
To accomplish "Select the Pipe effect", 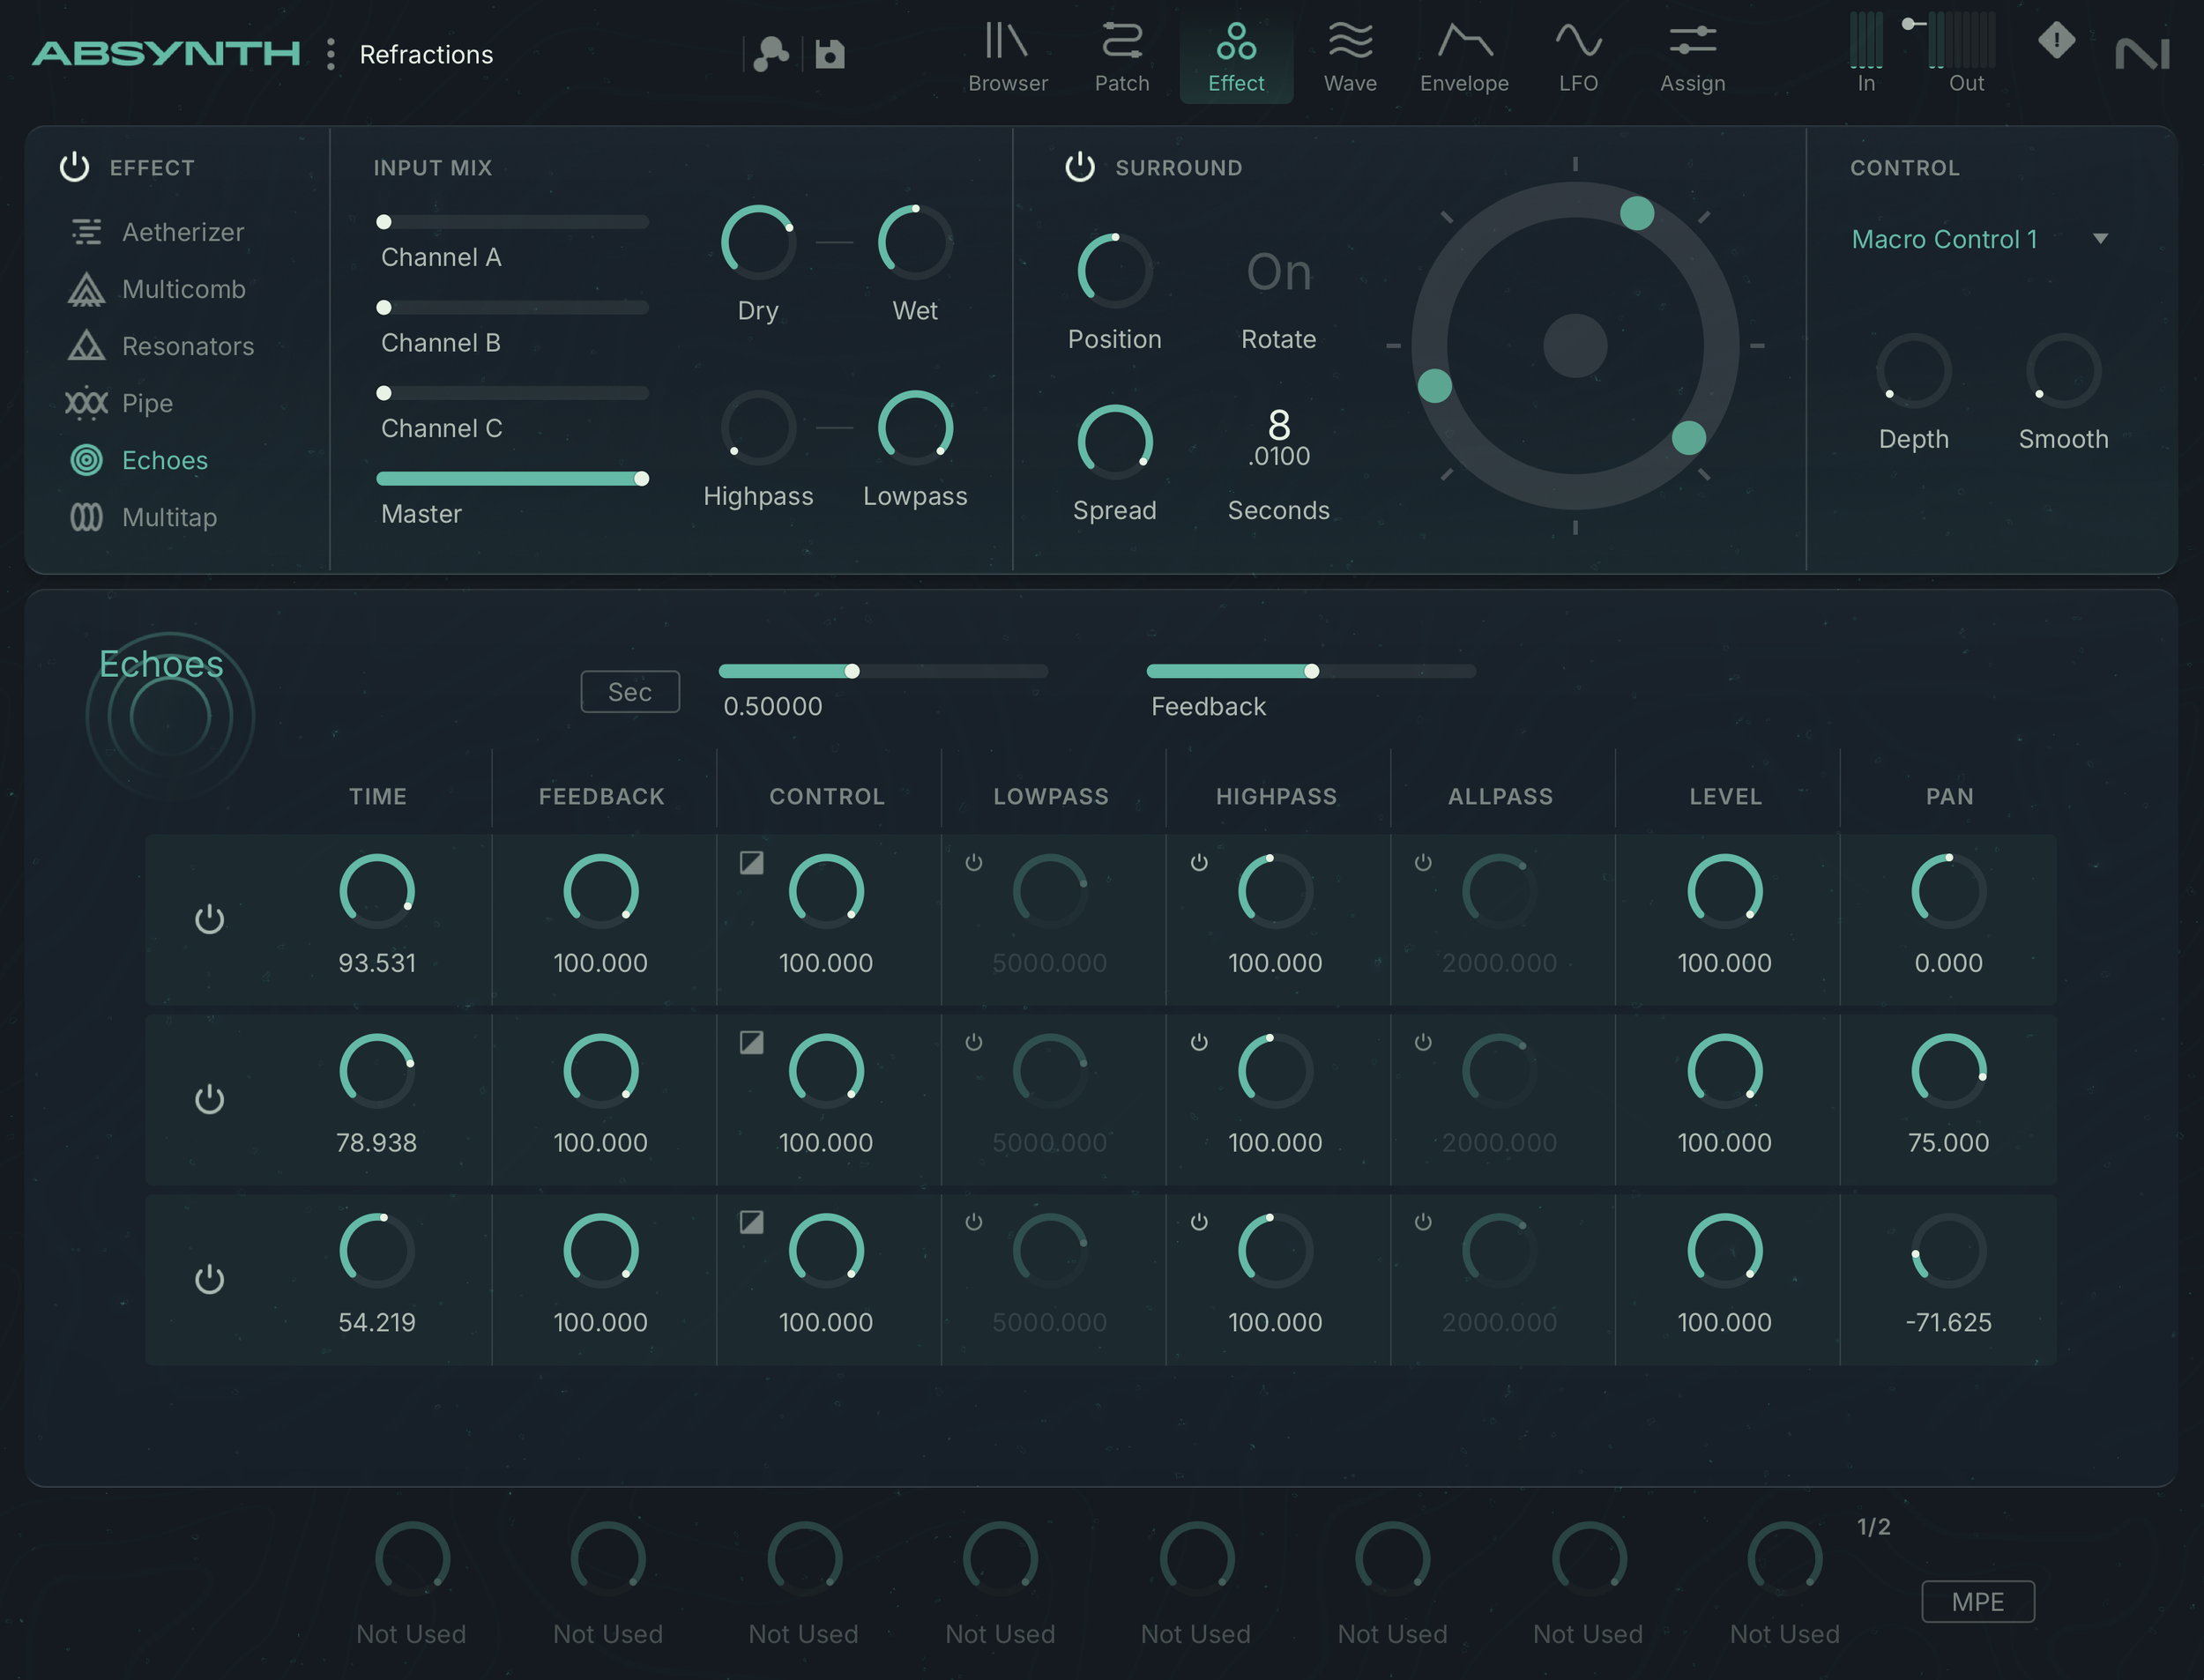I will pyautogui.click(x=120, y=403).
